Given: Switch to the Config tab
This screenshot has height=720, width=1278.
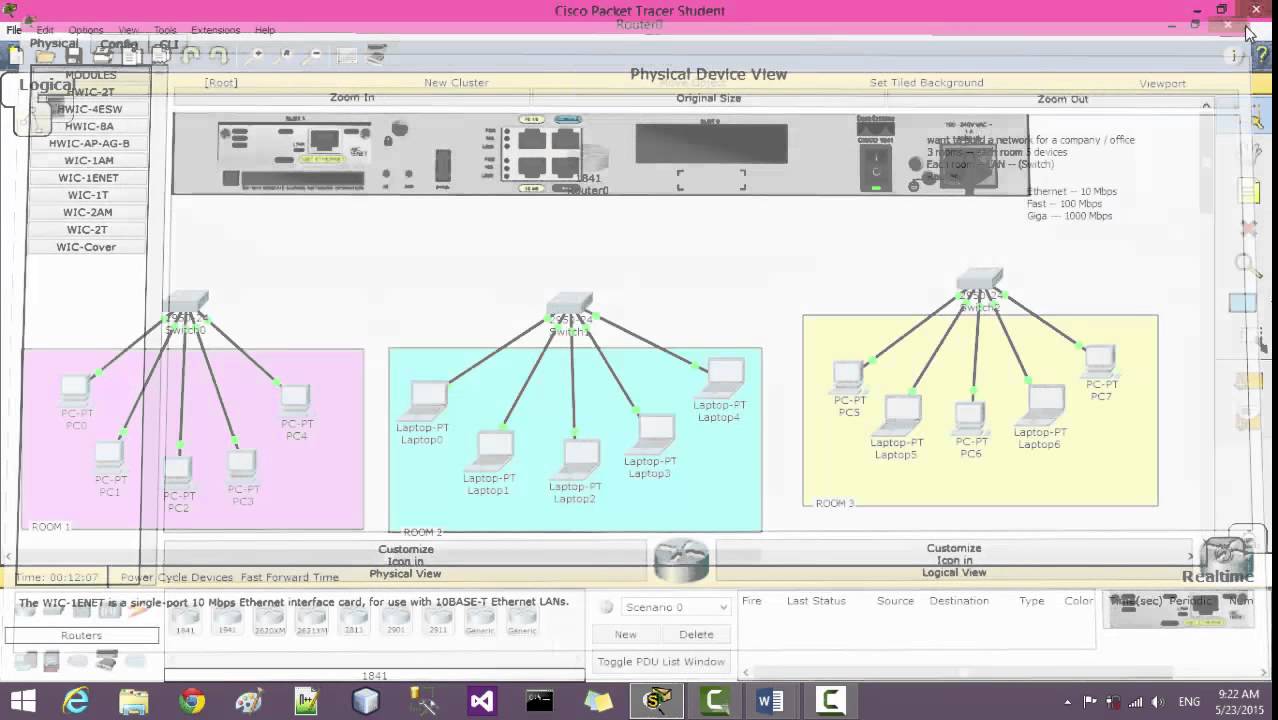Looking at the screenshot, I should [x=119, y=45].
